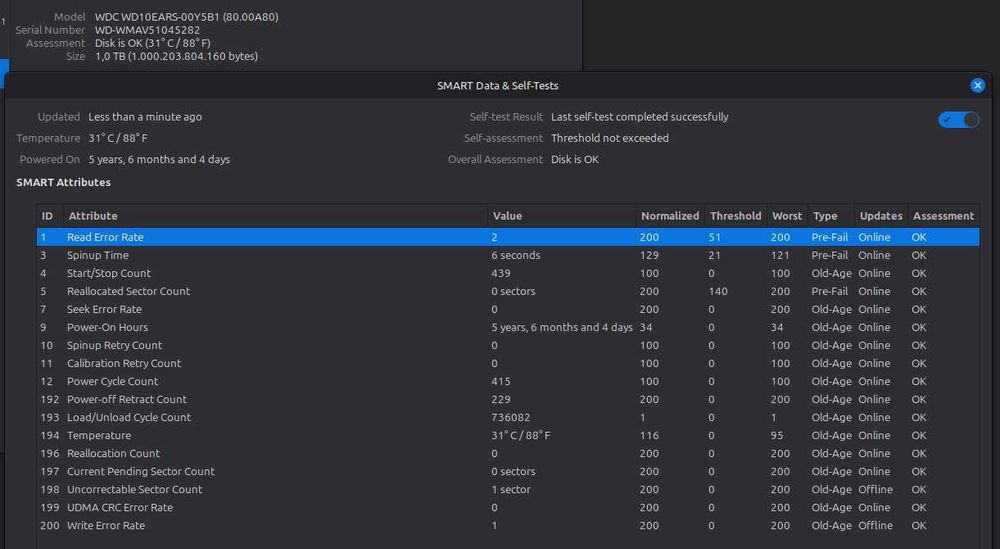Screen dimensions: 1000x549
Task: Sort by the Attribute column header
Action: point(275,216)
